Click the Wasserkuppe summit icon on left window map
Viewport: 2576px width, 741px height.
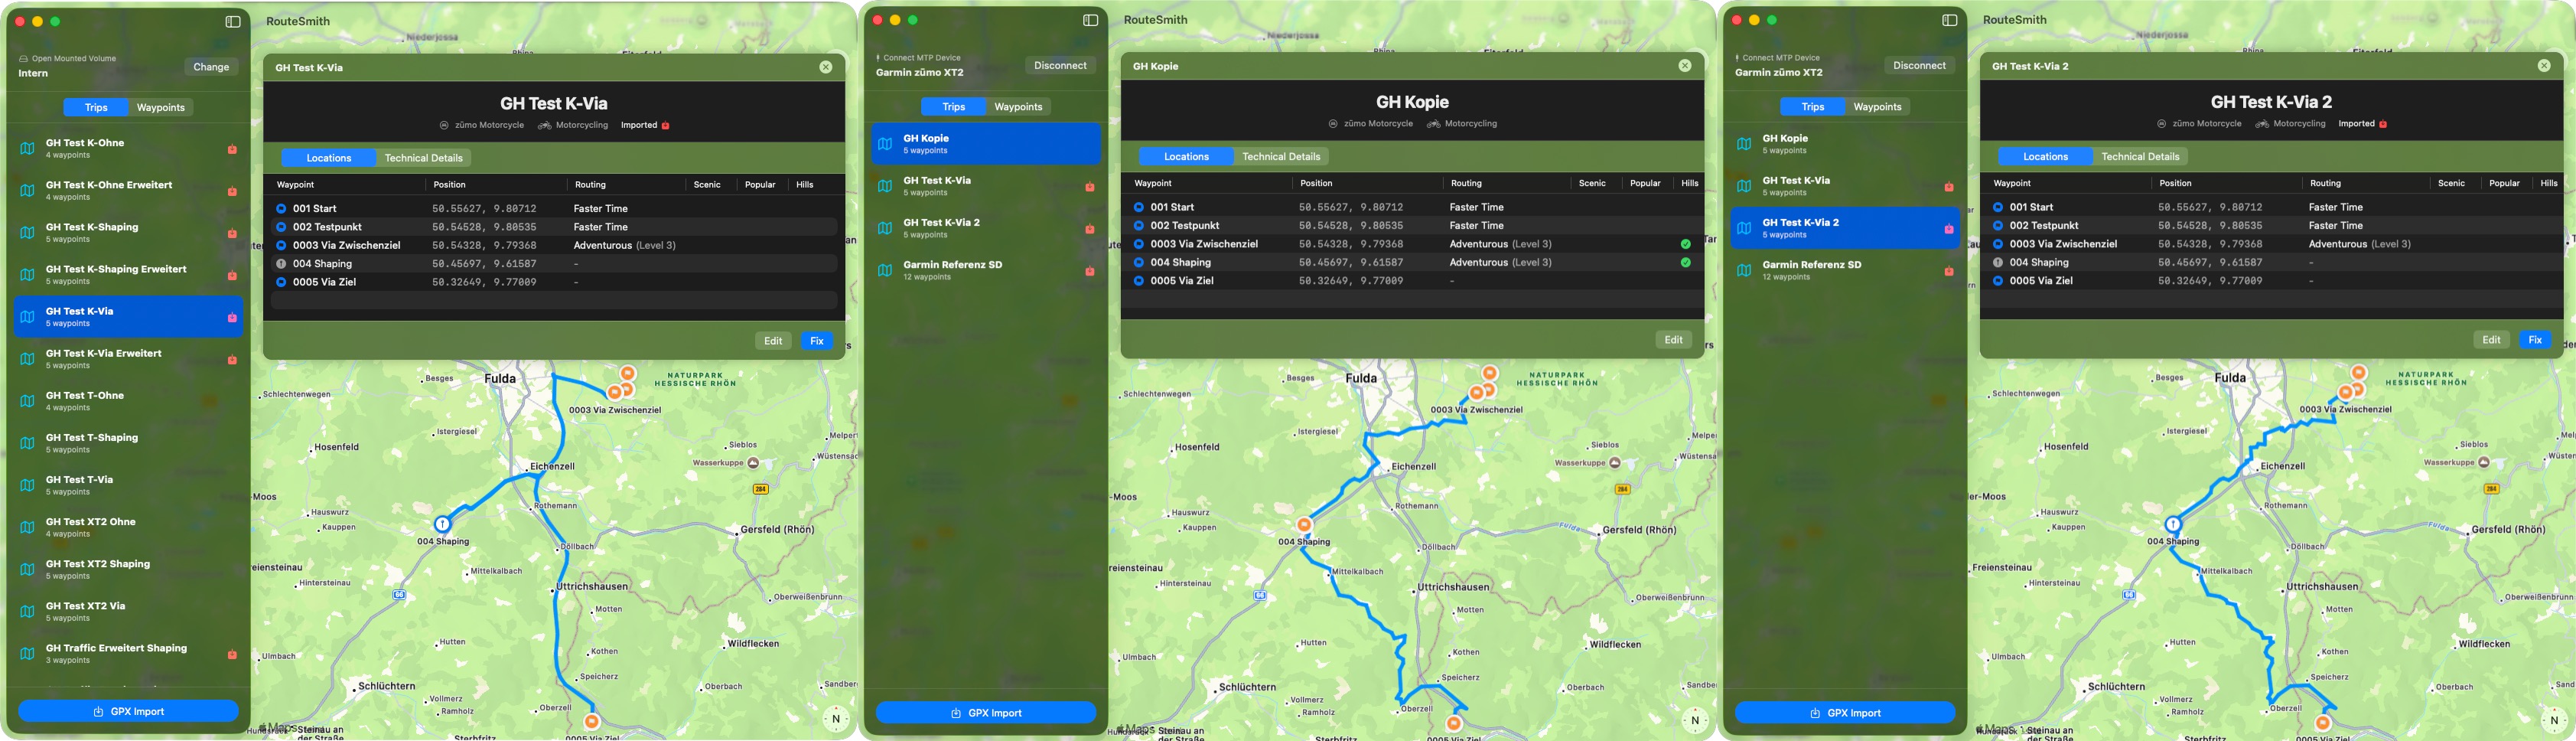click(x=753, y=463)
